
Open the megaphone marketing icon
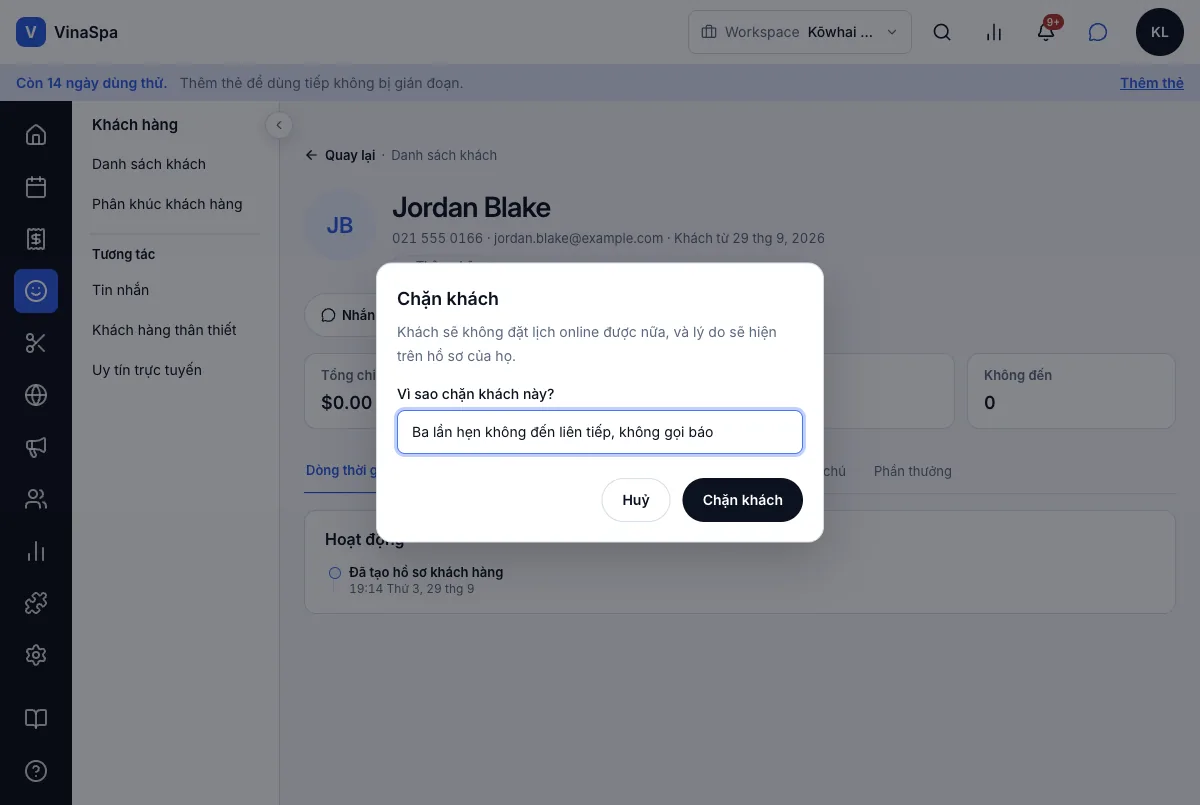[x=36, y=447]
